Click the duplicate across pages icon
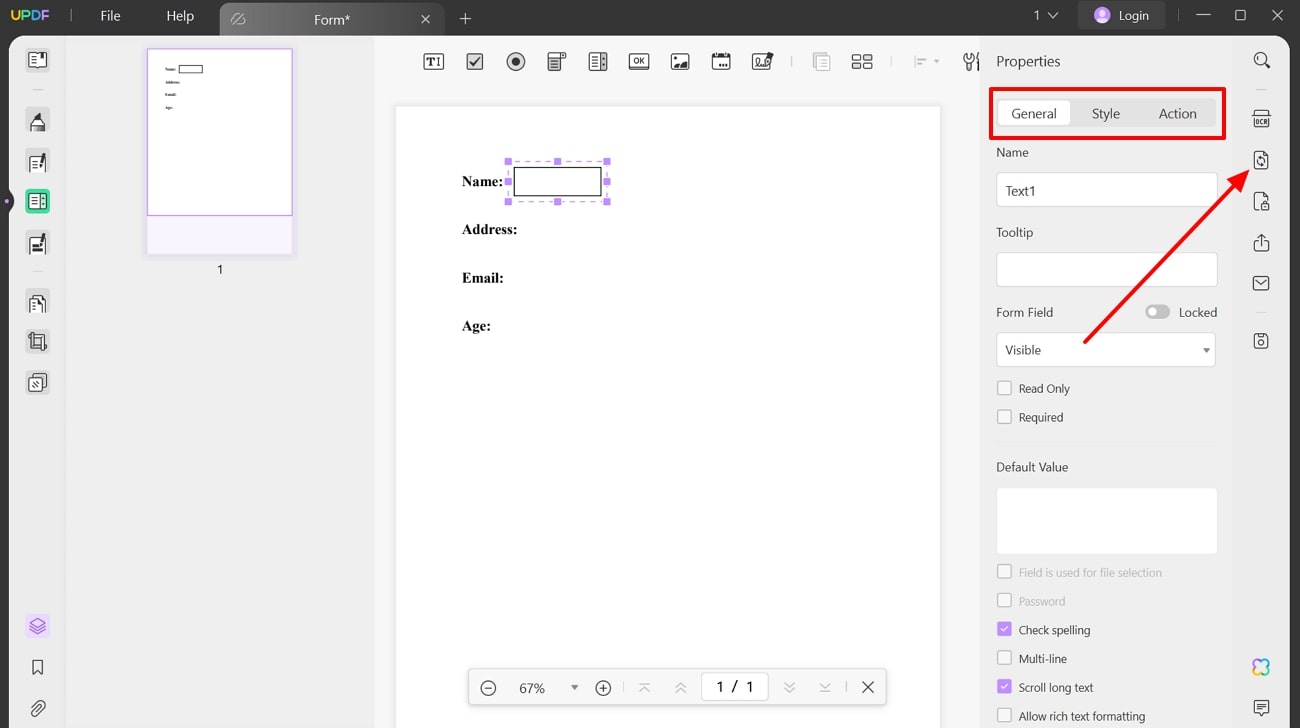 pos(822,62)
